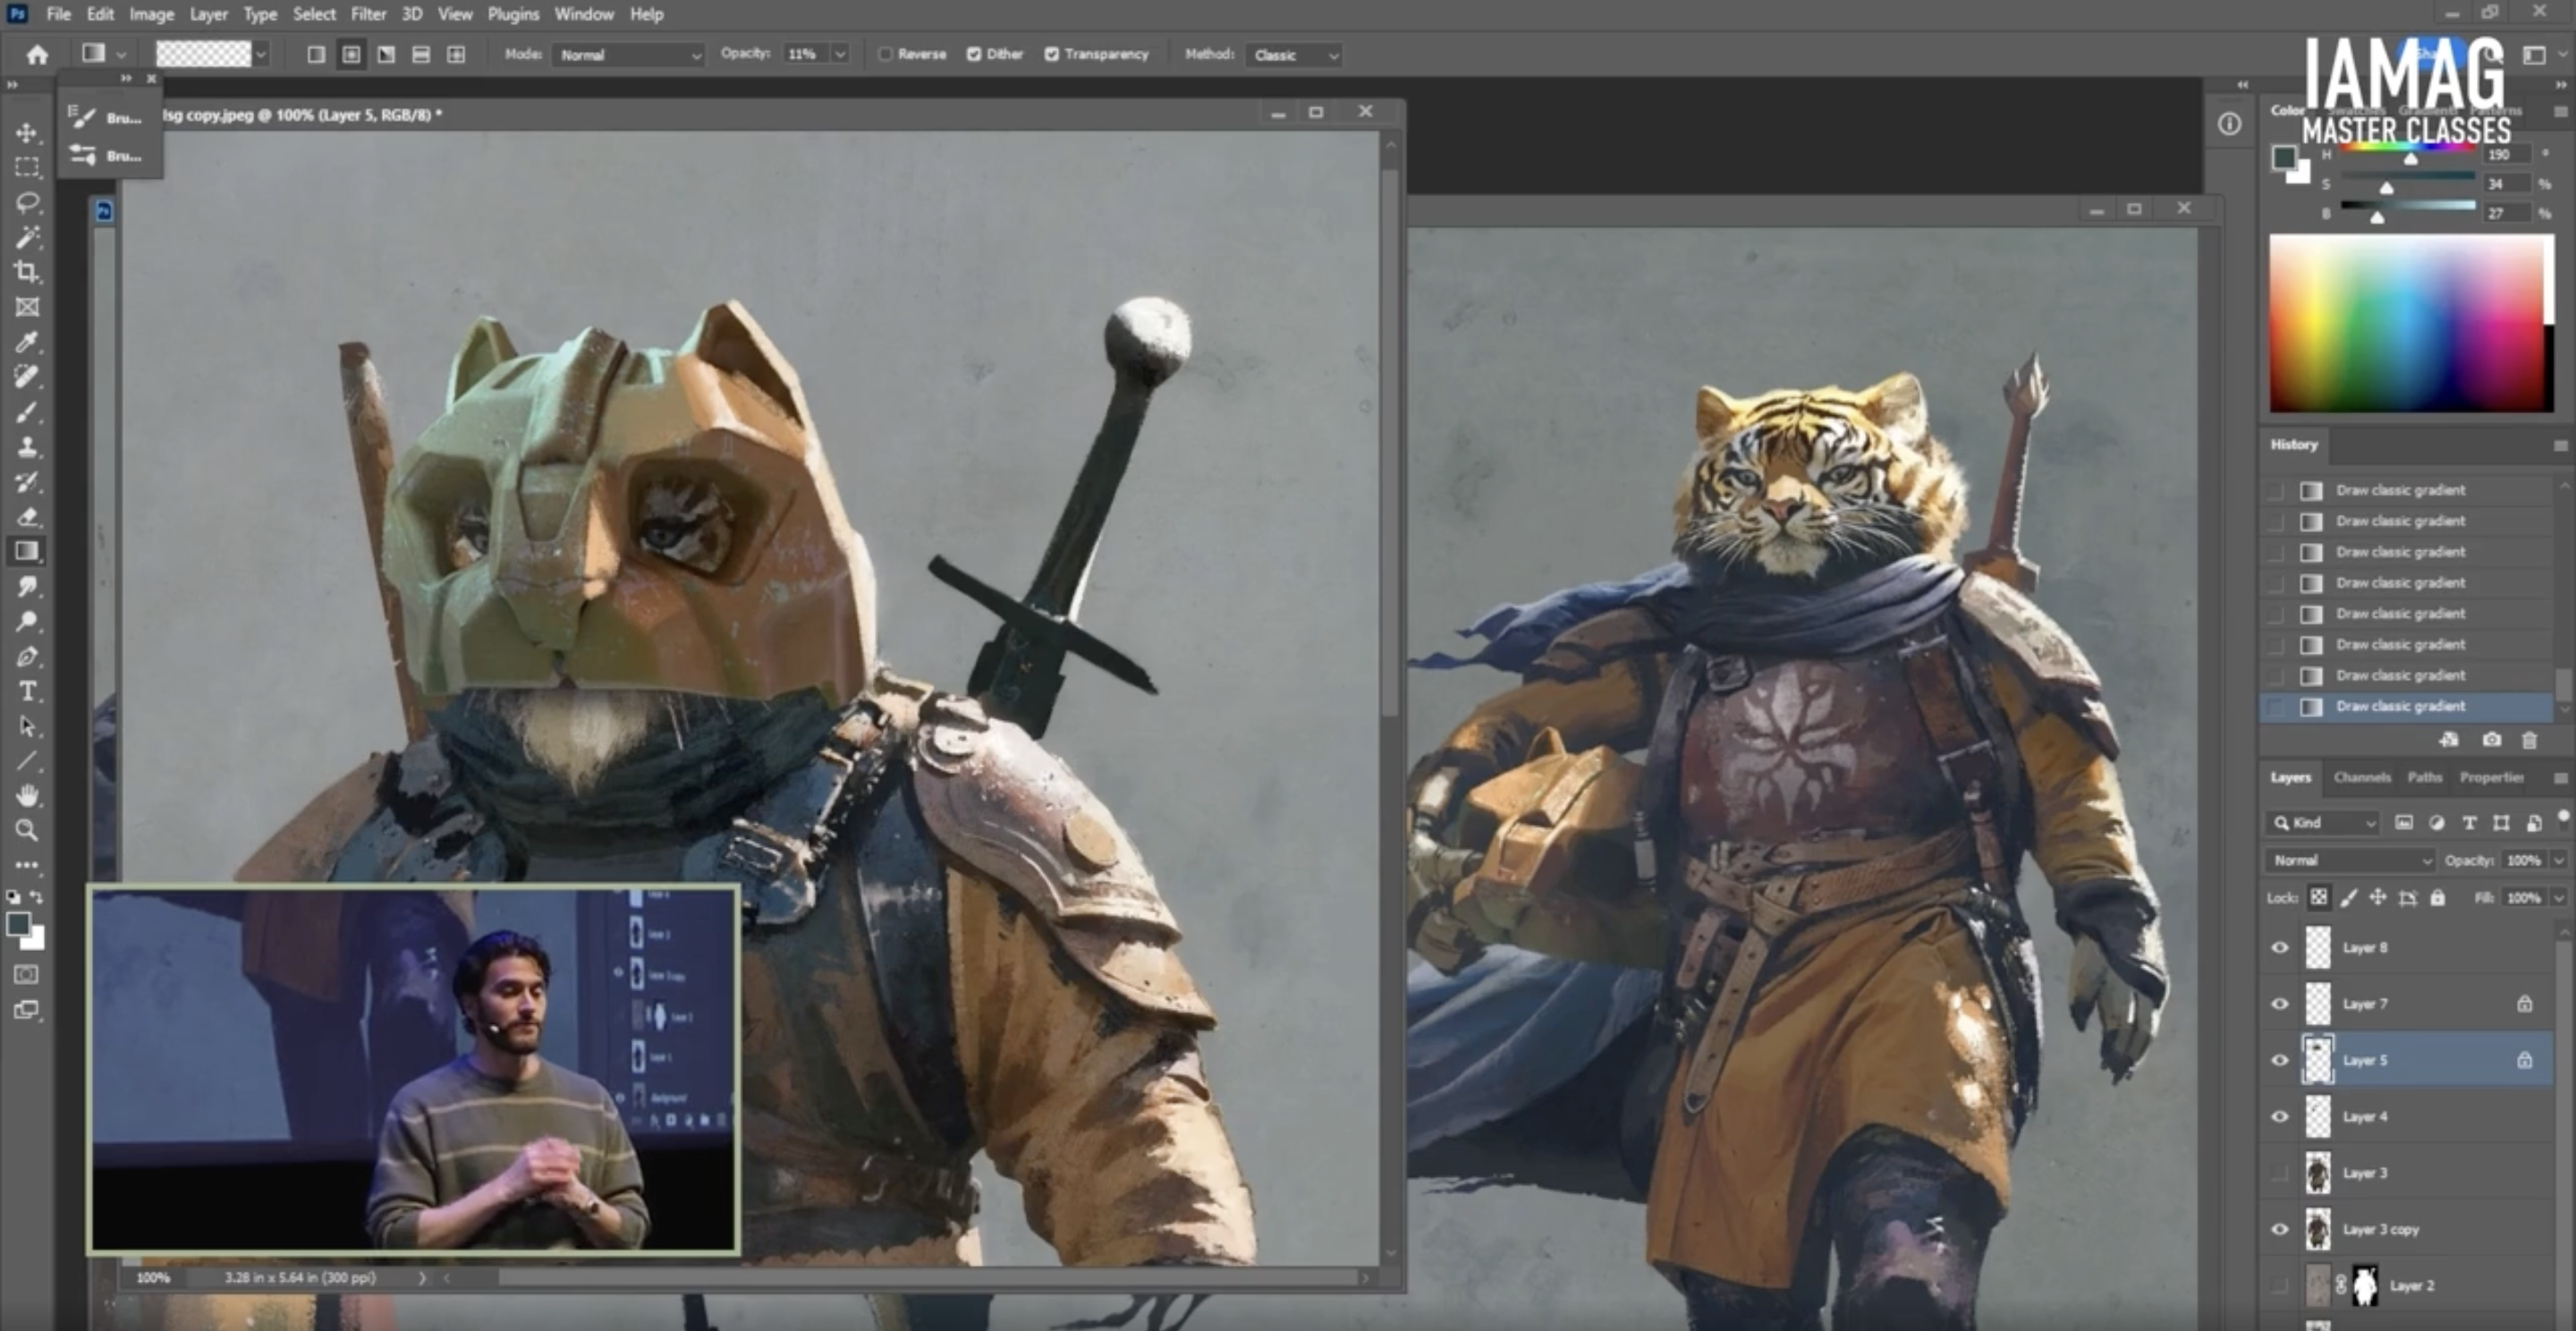Open the gradient Mode dropdown
Image resolution: width=2576 pixels, height=1331 pixels.
(x=628, y=55)
